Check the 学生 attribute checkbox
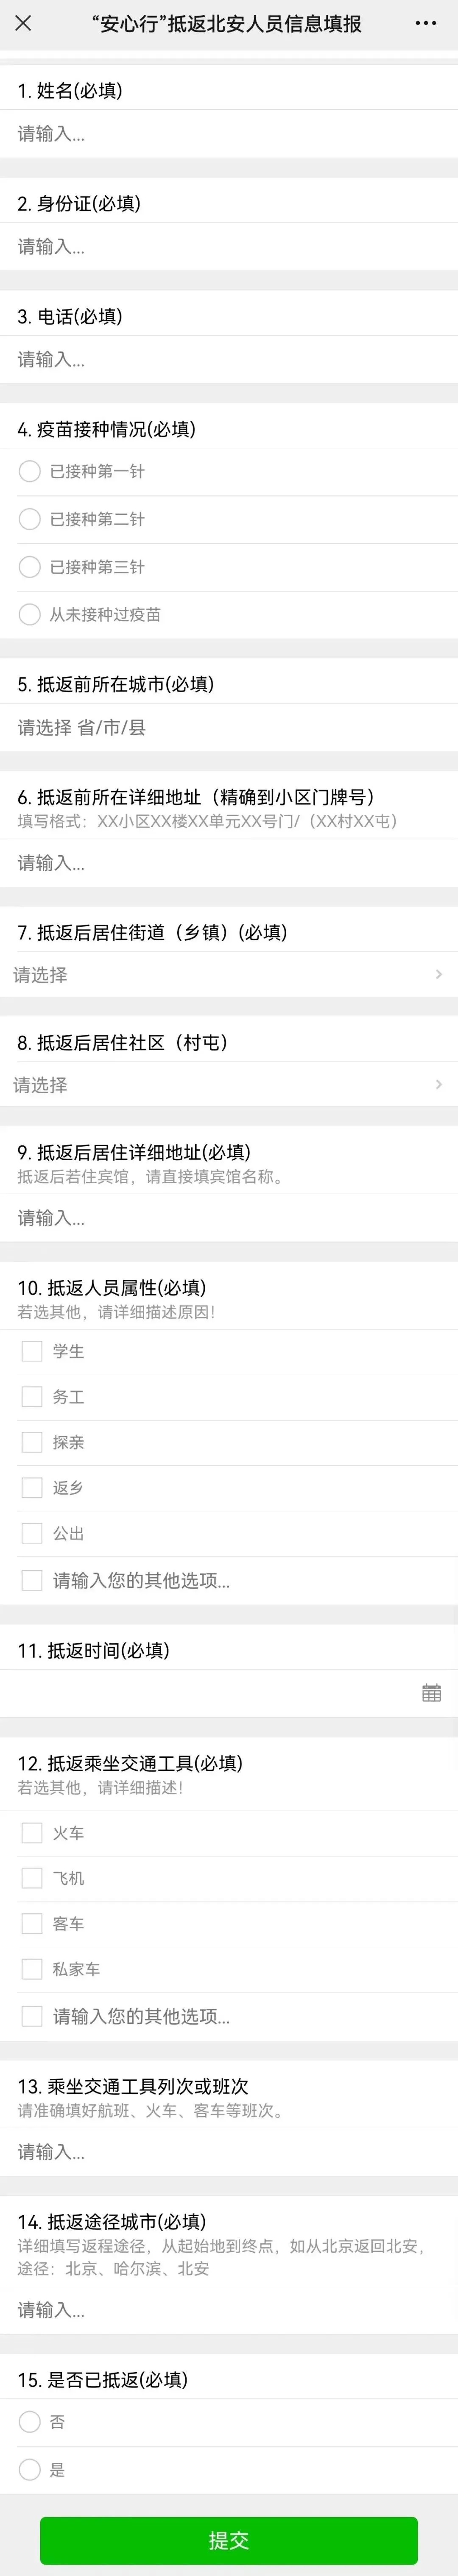This screenshot has height=2576, width=458. pyautogui.click(x=32, y=1351)
